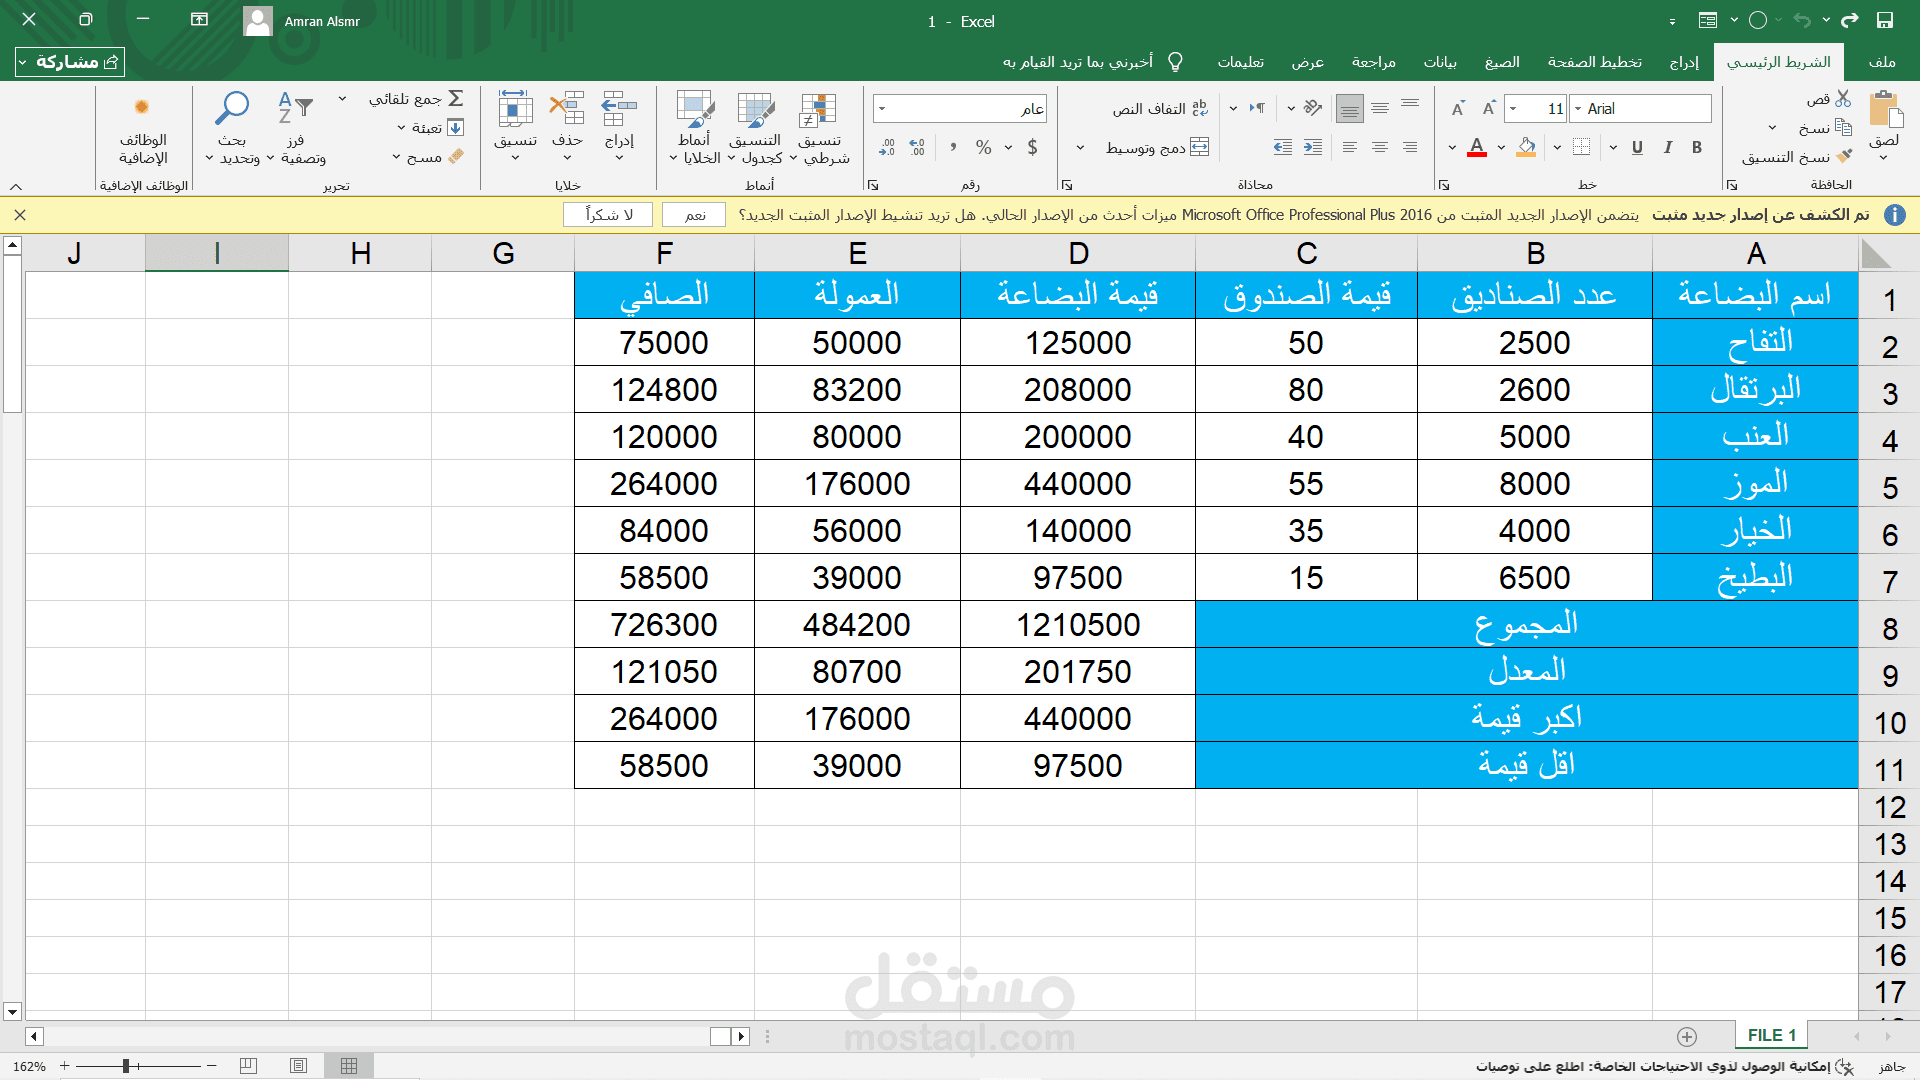Switch to the Insert ribbon tab

1683,62
